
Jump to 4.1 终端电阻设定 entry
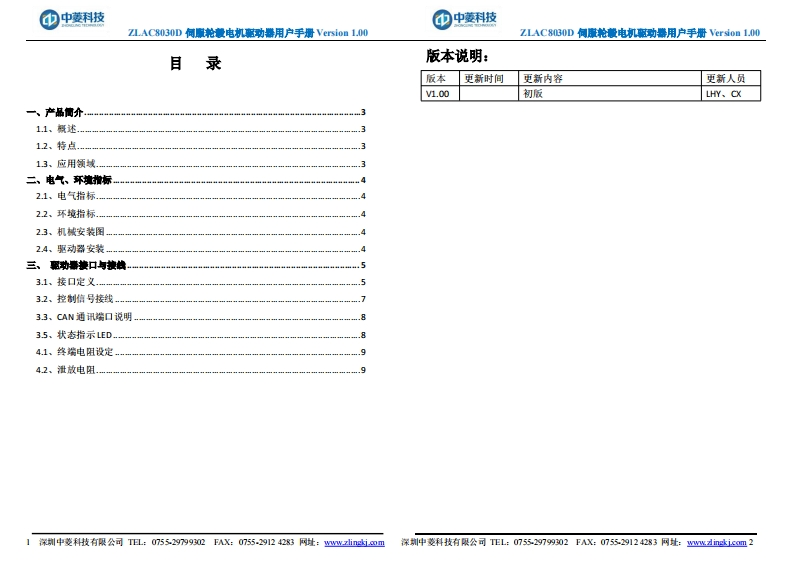75,351
